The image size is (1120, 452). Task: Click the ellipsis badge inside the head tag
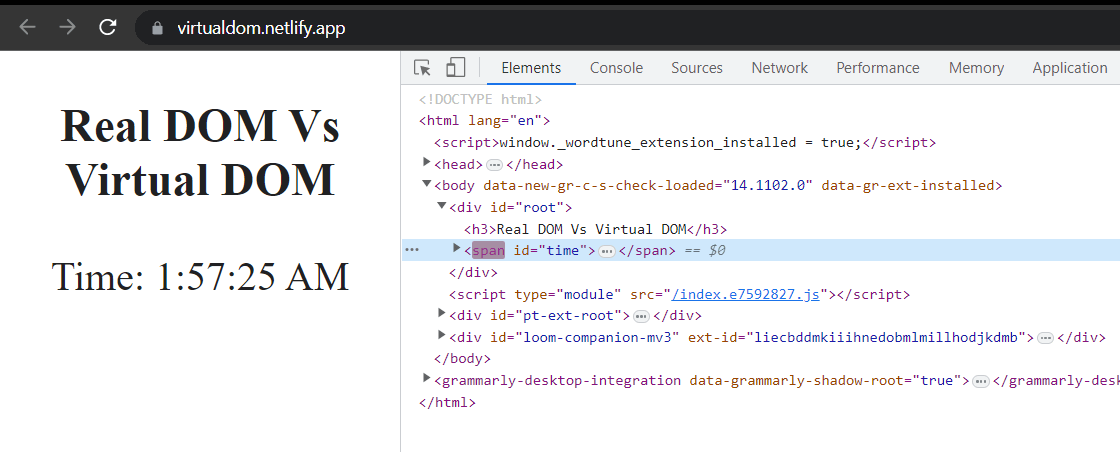point(494,164)
